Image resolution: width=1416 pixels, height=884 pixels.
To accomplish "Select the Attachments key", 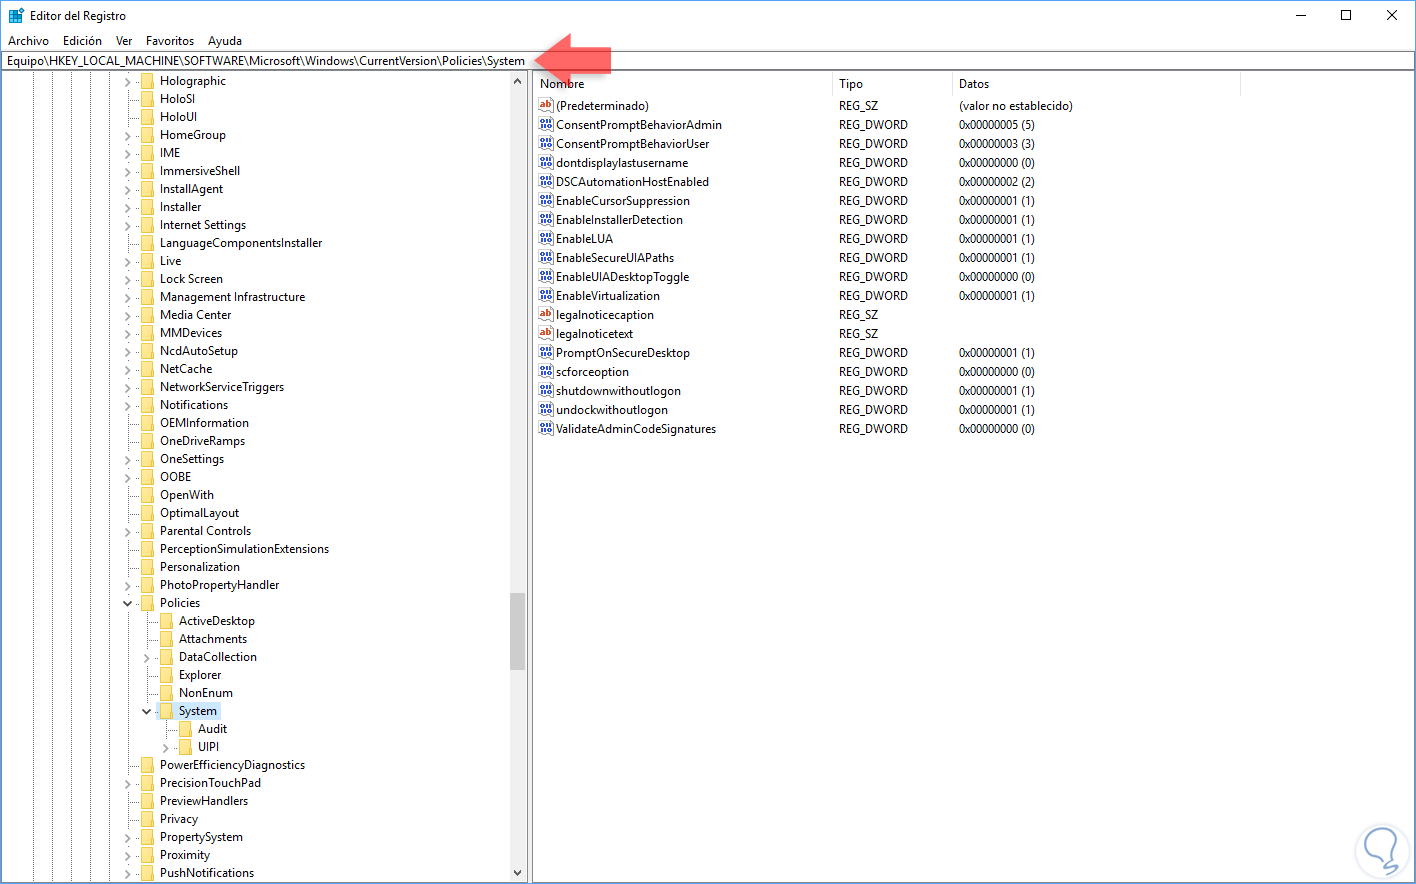I will click(x=213, y=639).
